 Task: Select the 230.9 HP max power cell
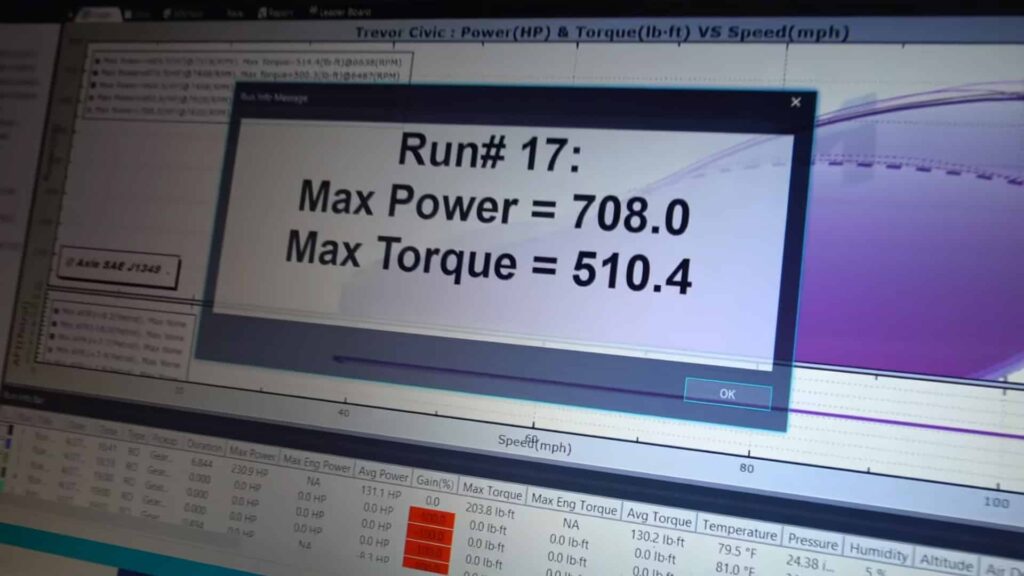tap(249, 470)
